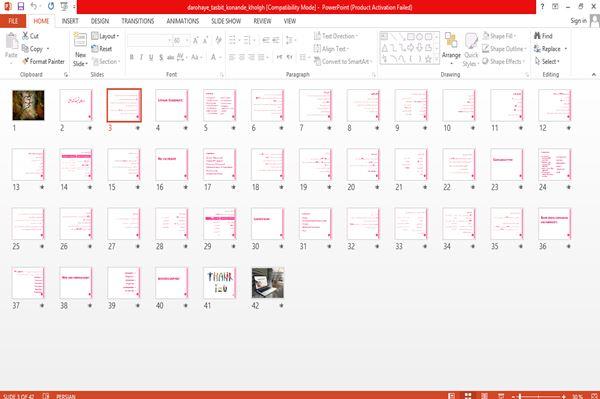Expand the Undo history dropdown arrow

[x=41, y=7]
